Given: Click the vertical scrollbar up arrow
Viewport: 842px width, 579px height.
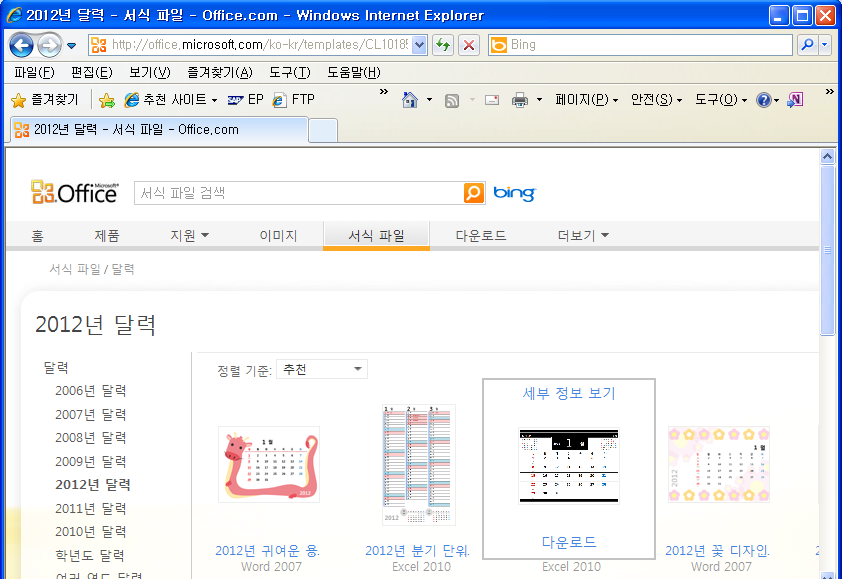Looking at the screenshot, I should click(828, 156).
